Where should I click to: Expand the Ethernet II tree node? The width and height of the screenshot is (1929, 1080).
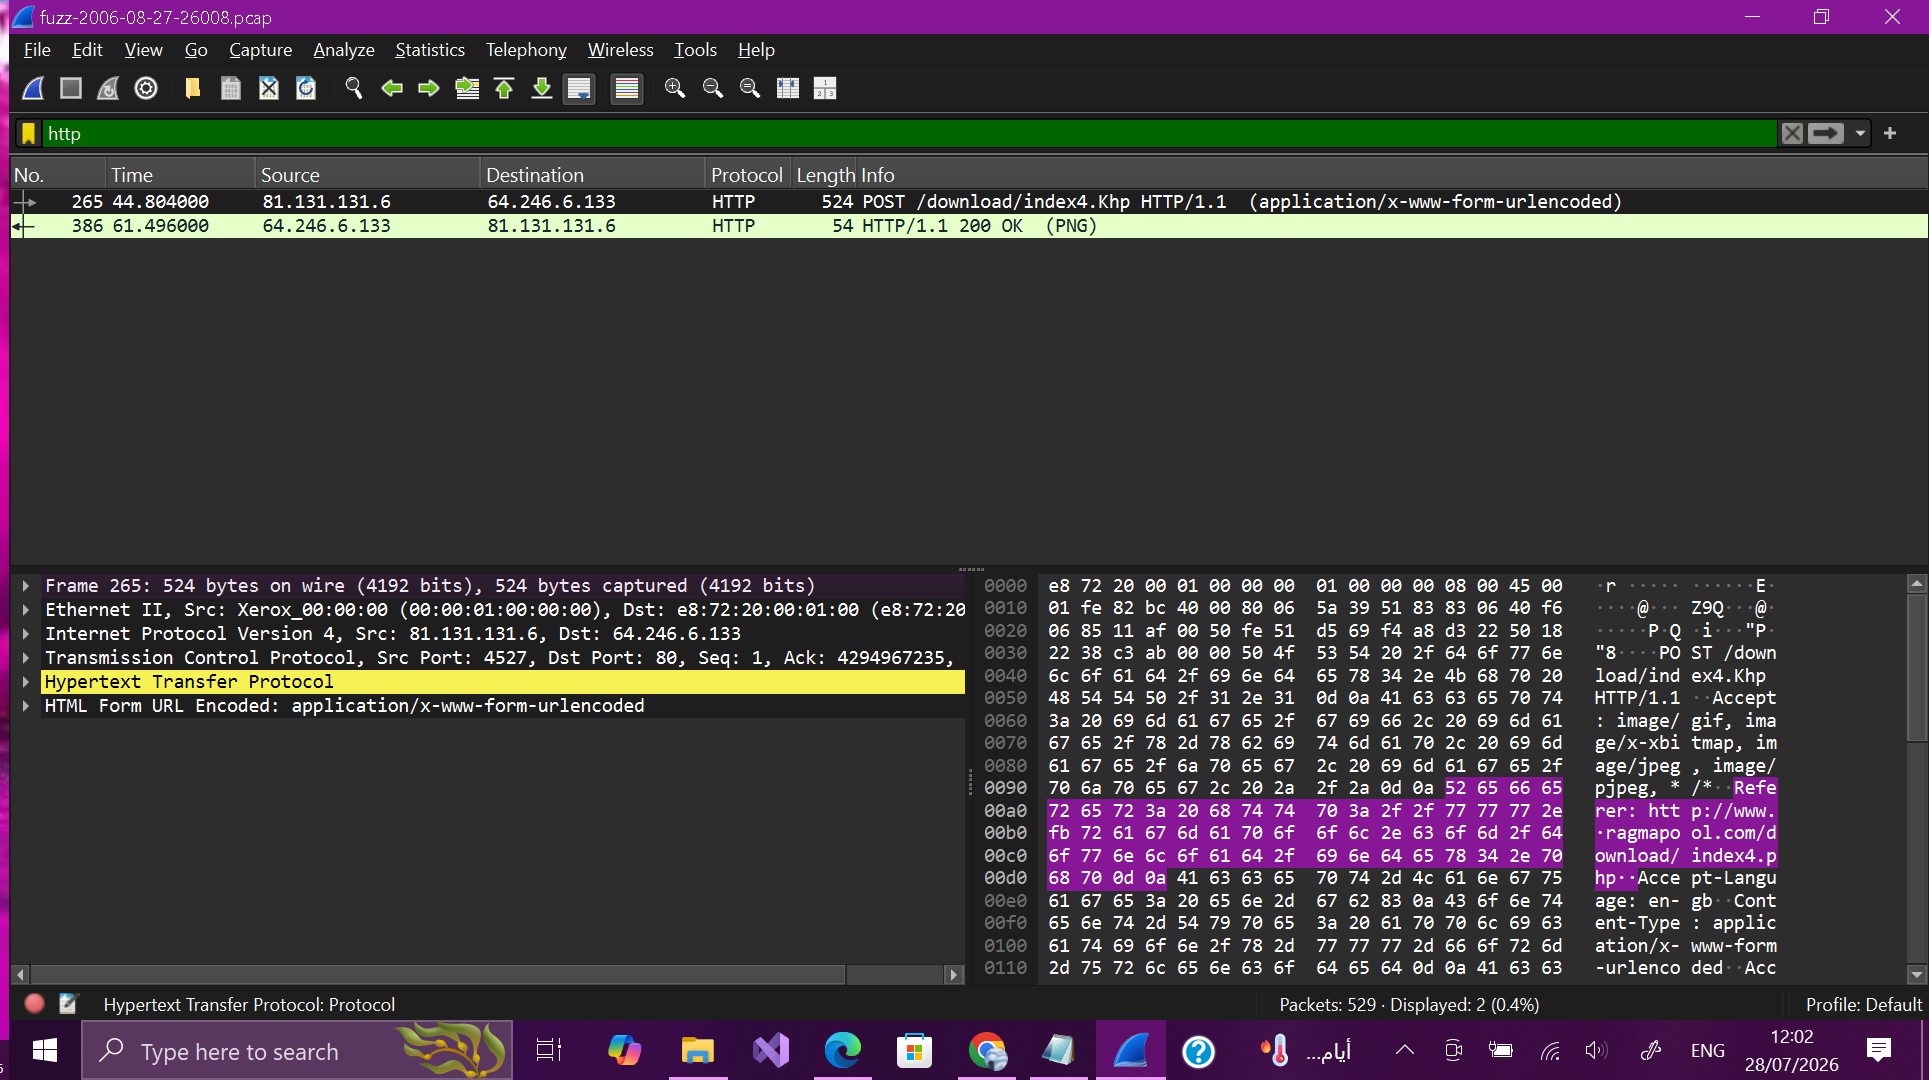26,610
